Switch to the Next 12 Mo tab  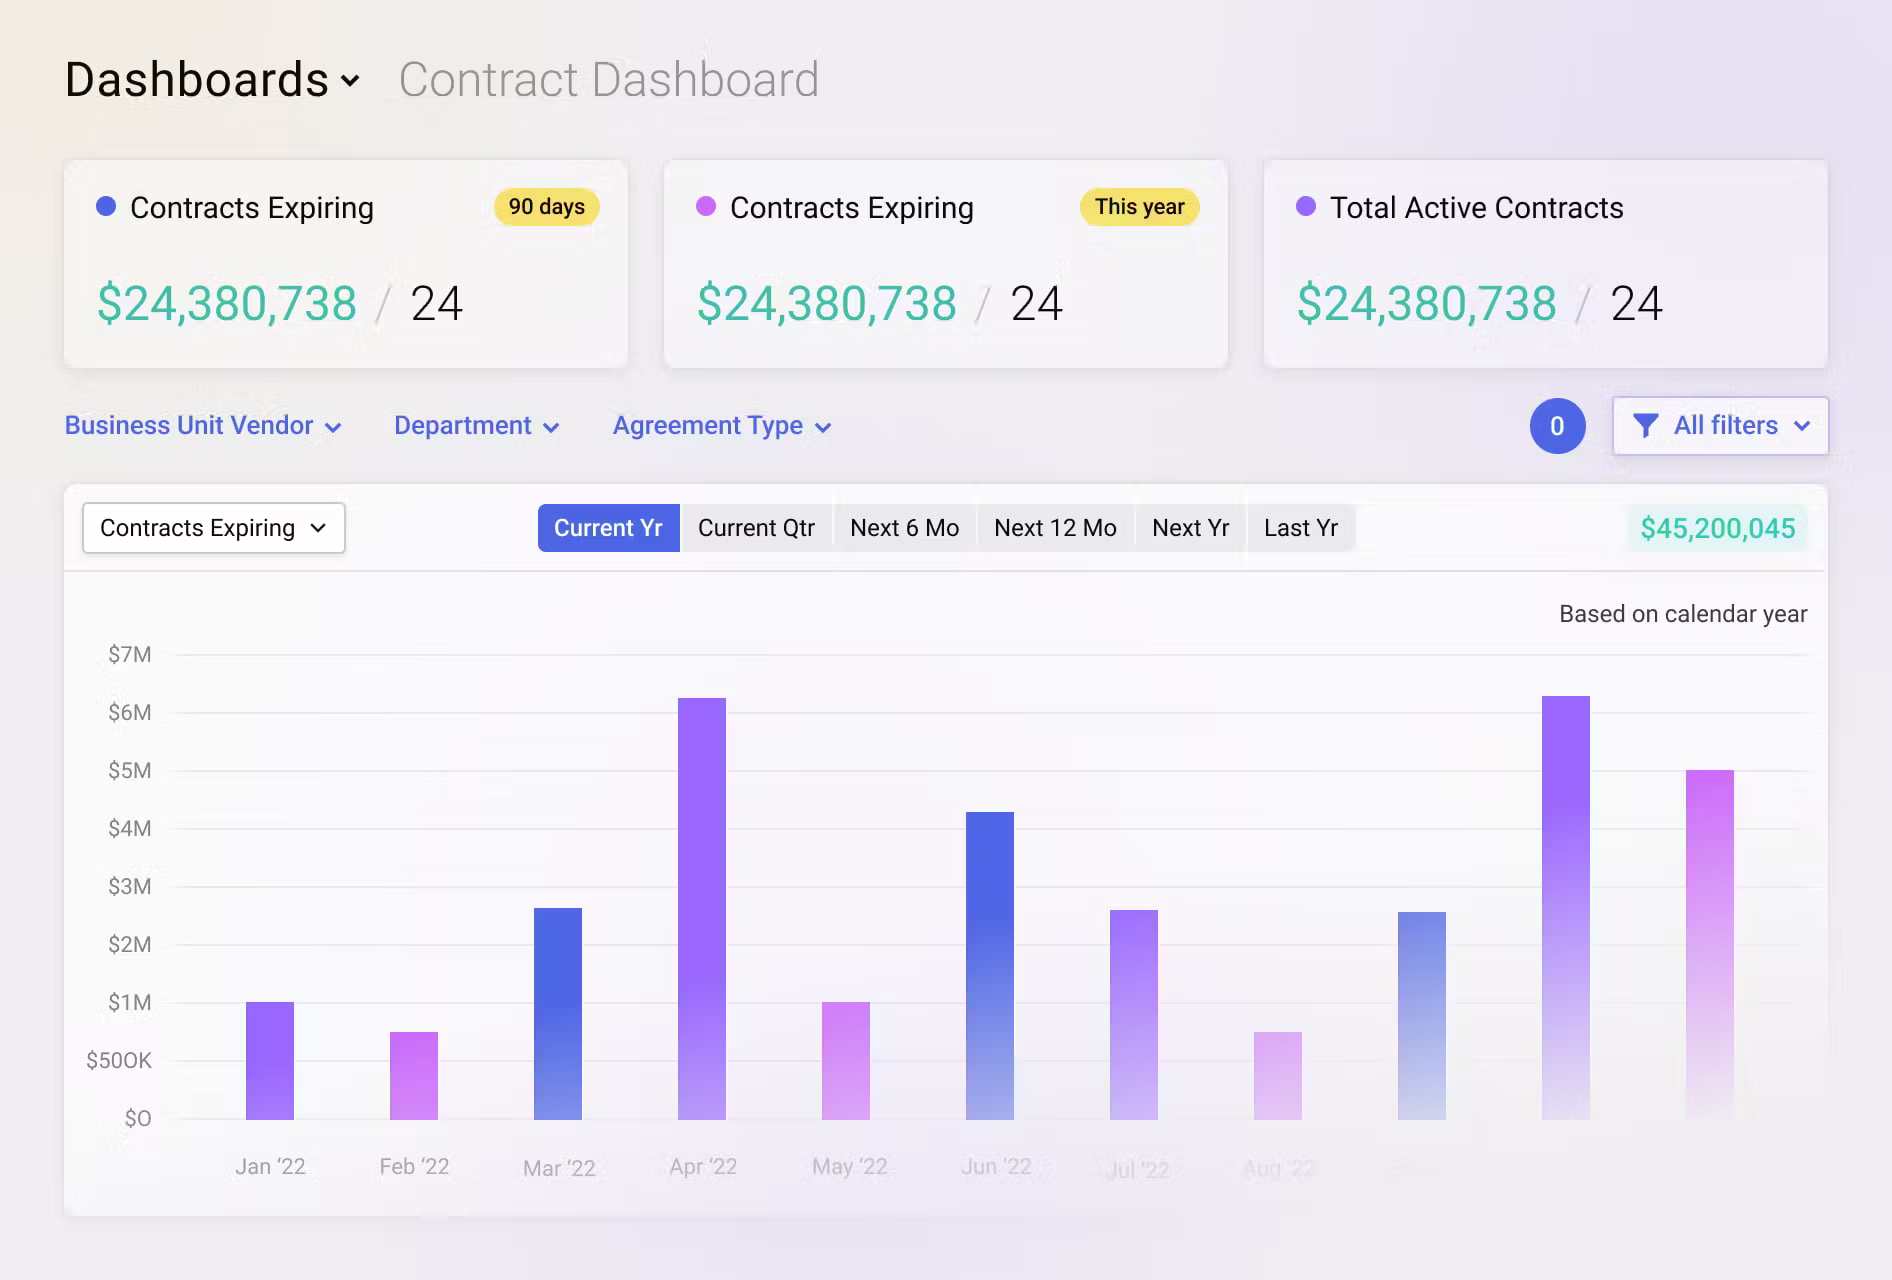click(x=1055, y=528)
